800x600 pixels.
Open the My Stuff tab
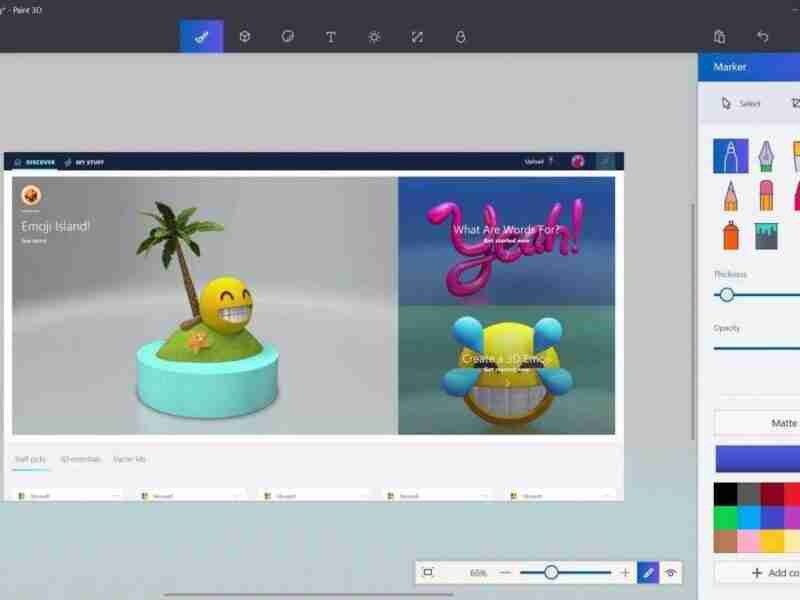85,162
